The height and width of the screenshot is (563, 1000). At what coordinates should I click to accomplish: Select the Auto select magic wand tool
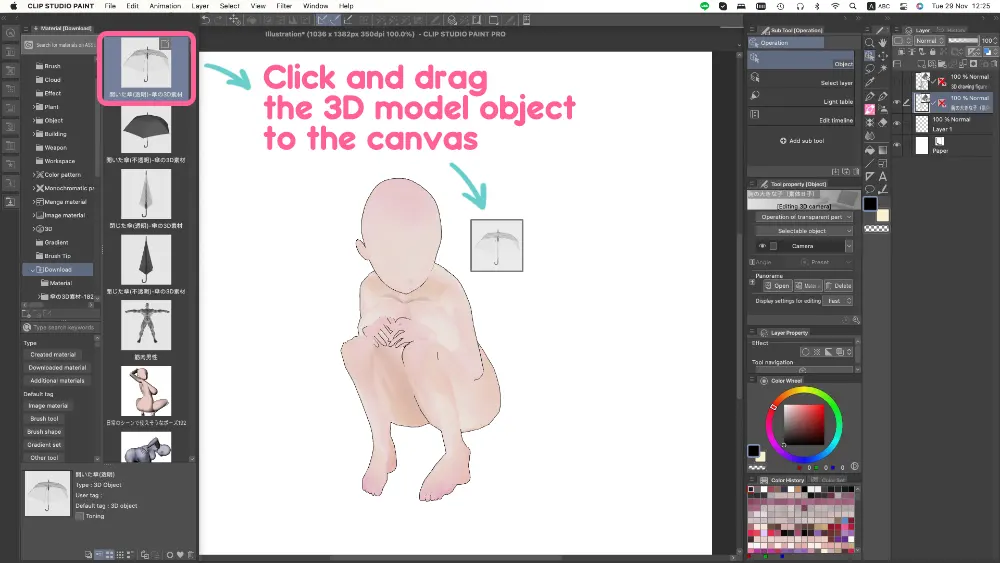tap(883, 68)
